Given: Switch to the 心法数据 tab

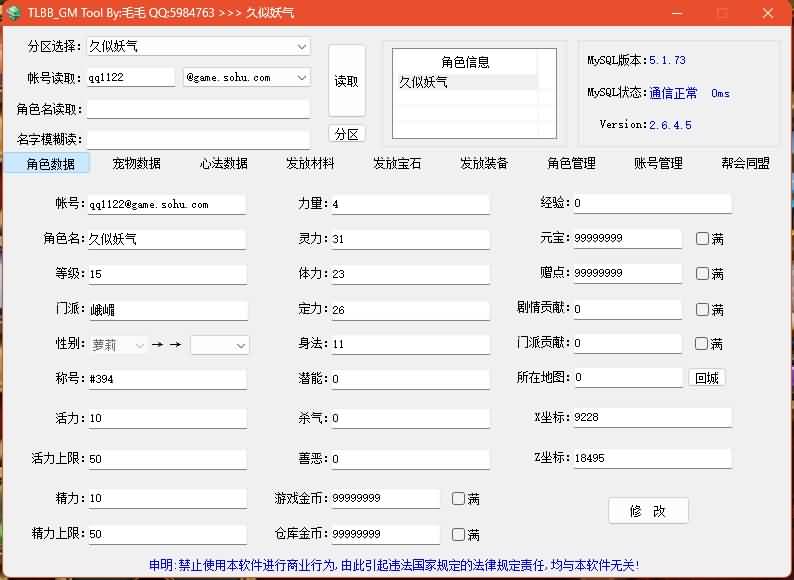Looking at the screenshot, I should (x=223, y=164).
